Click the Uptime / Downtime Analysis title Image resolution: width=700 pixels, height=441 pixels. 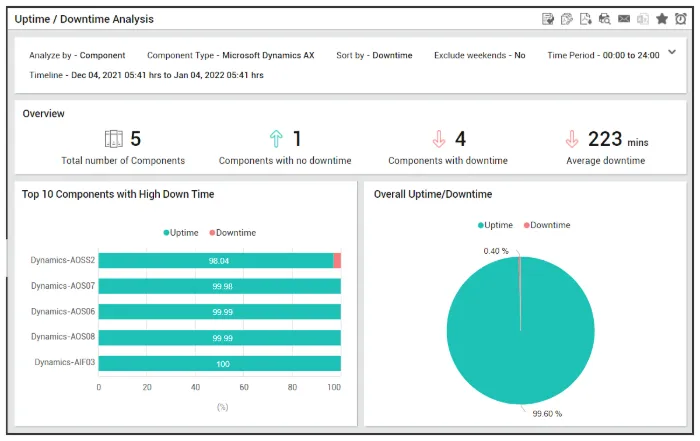84,19
